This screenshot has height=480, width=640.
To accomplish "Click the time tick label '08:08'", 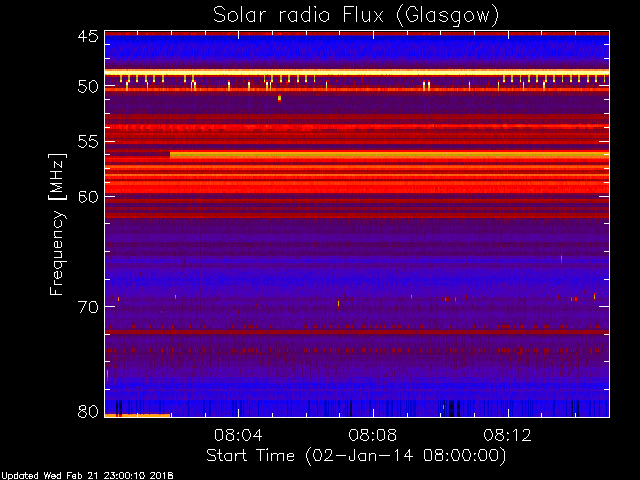I will [373, 435].
